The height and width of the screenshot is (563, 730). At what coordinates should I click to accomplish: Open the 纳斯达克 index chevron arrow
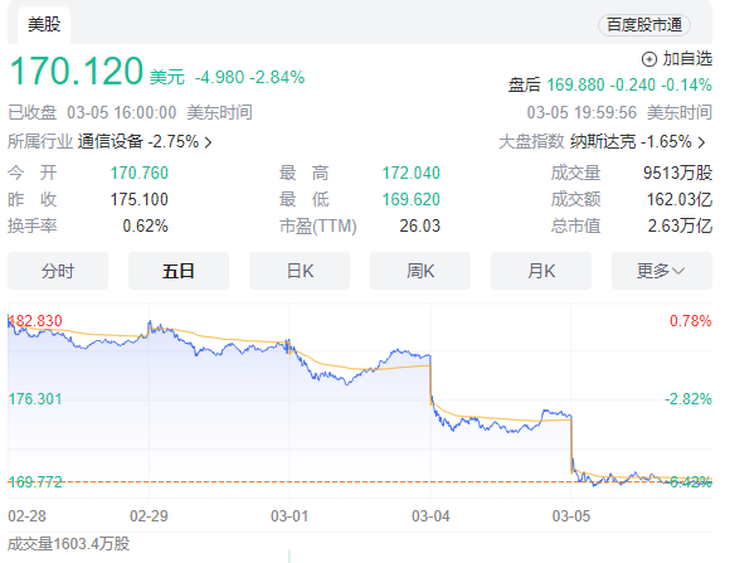click(702, 142)
